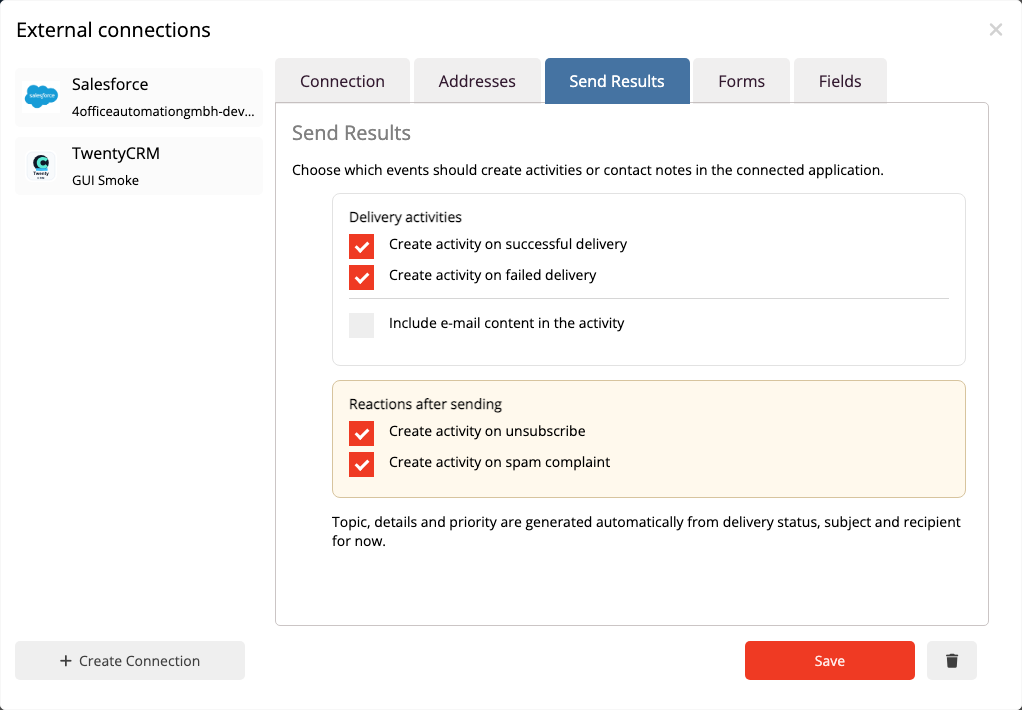This screenshot has height=710, width=1022.
Task: Uncheck Create activity on spam complaint
Action: pos(361,464)
